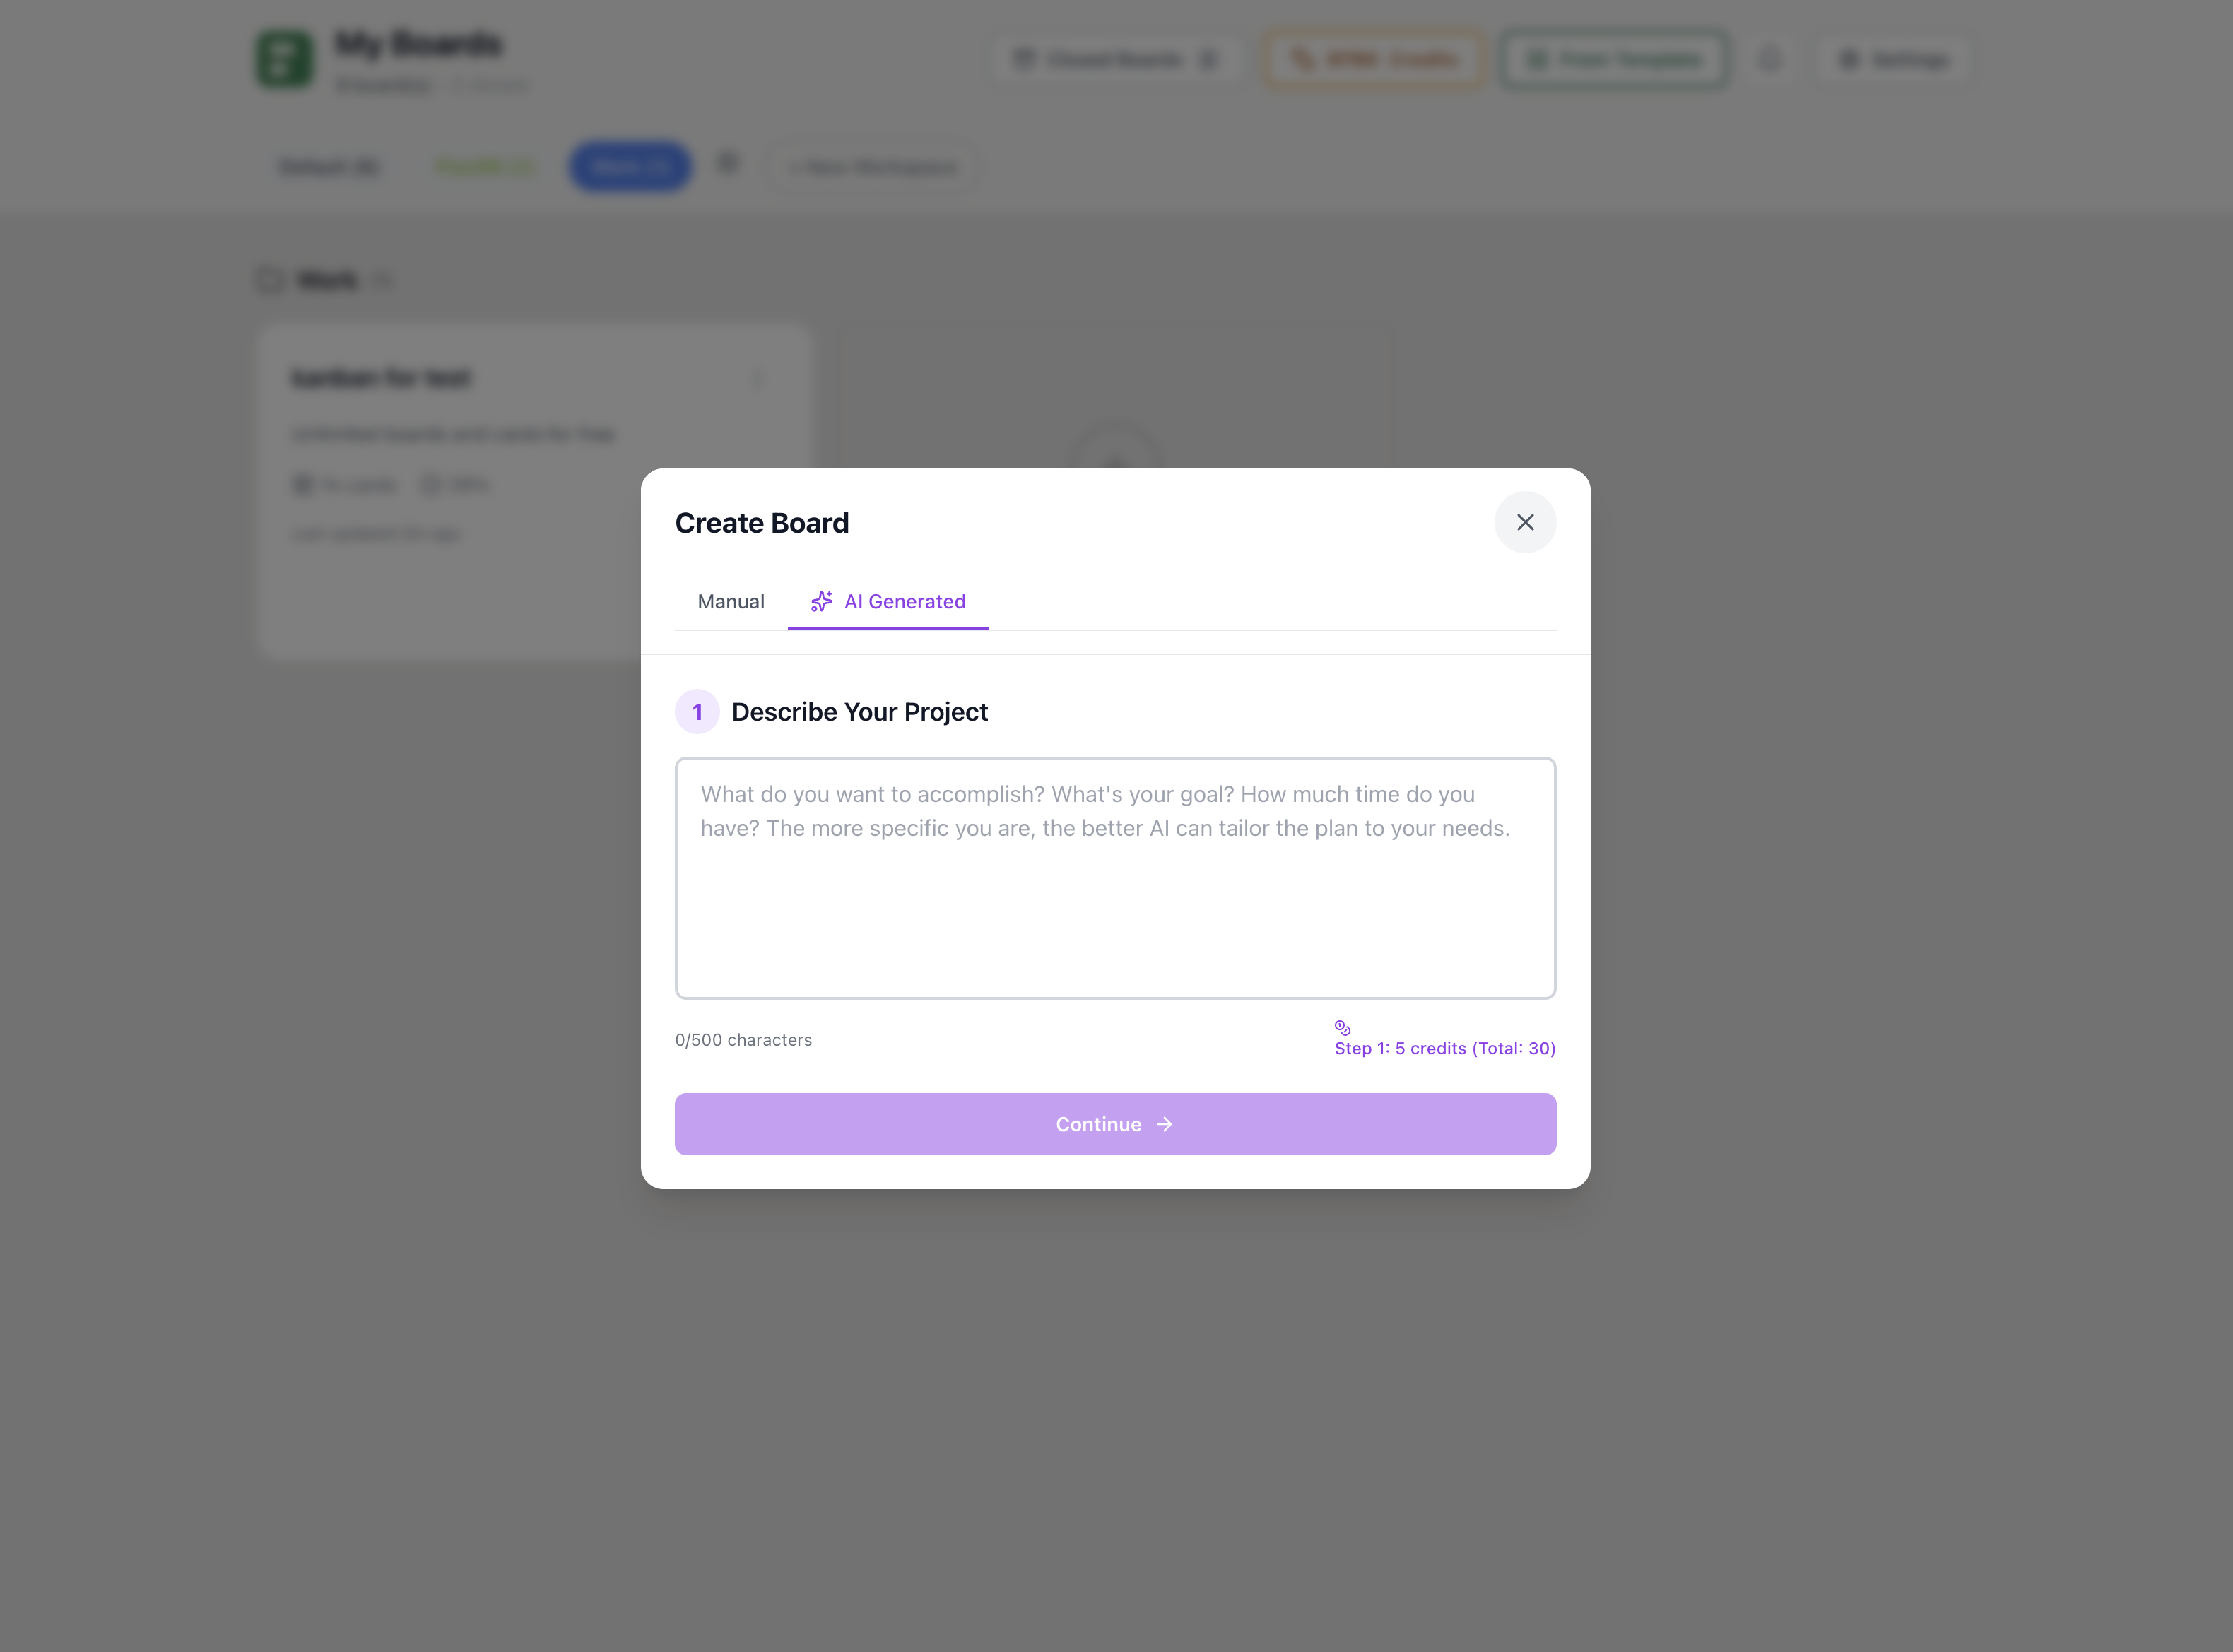Close the Create Board dialog
Image resolution: width=2233 pixels, height=1652 pixels.
click(1525, 522)
